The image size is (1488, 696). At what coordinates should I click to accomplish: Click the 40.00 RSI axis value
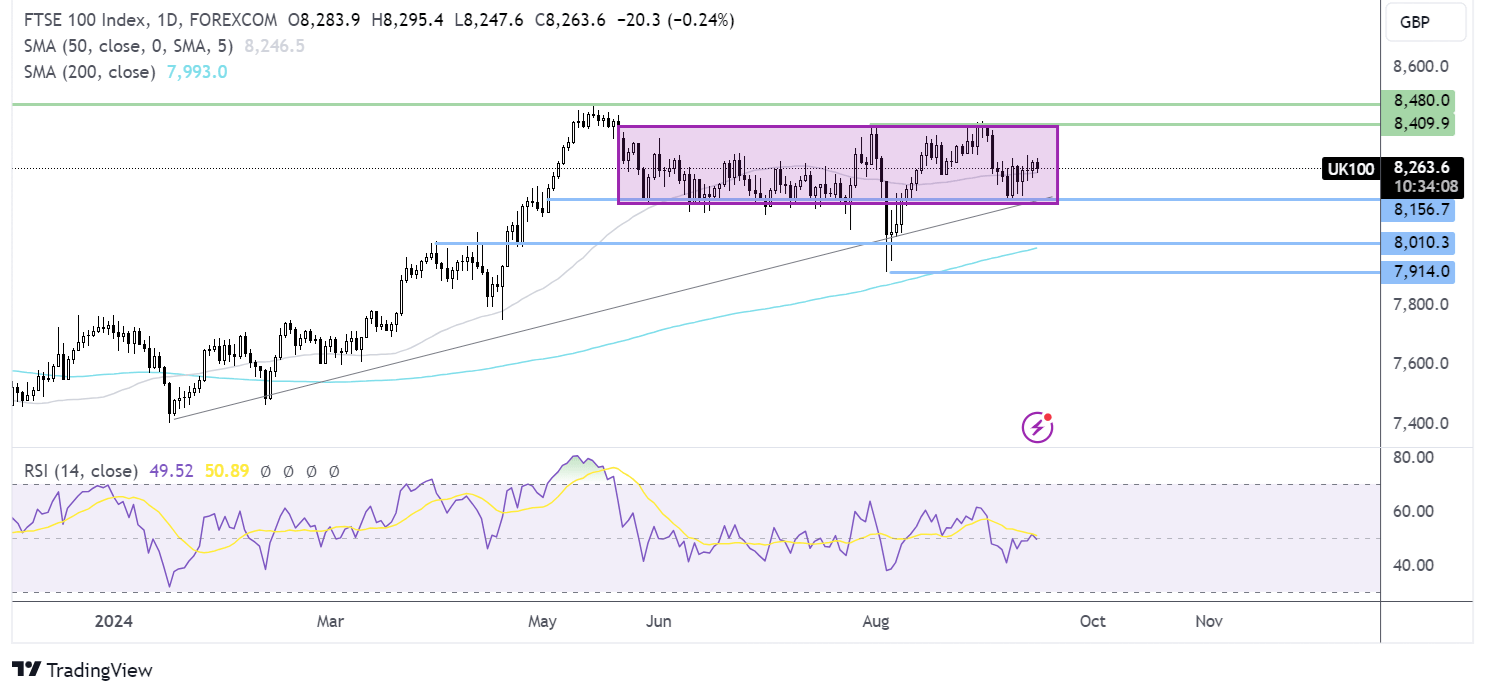point(1414,565)
